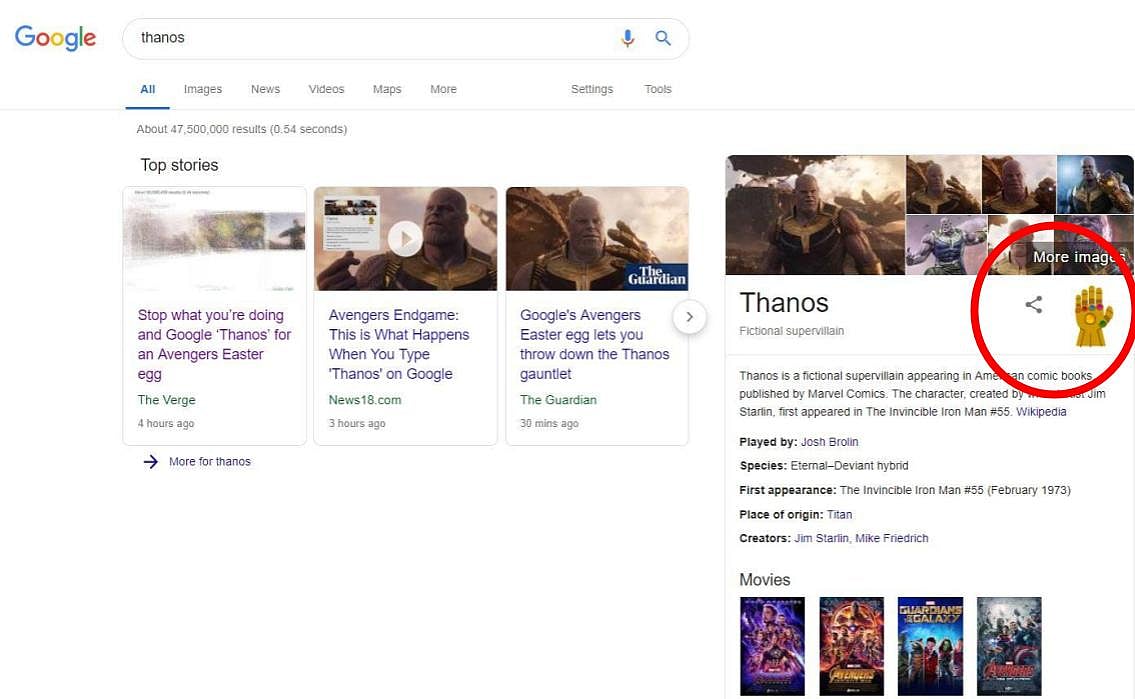Click the share icon in the Thanos panel

coord(1033,306)
